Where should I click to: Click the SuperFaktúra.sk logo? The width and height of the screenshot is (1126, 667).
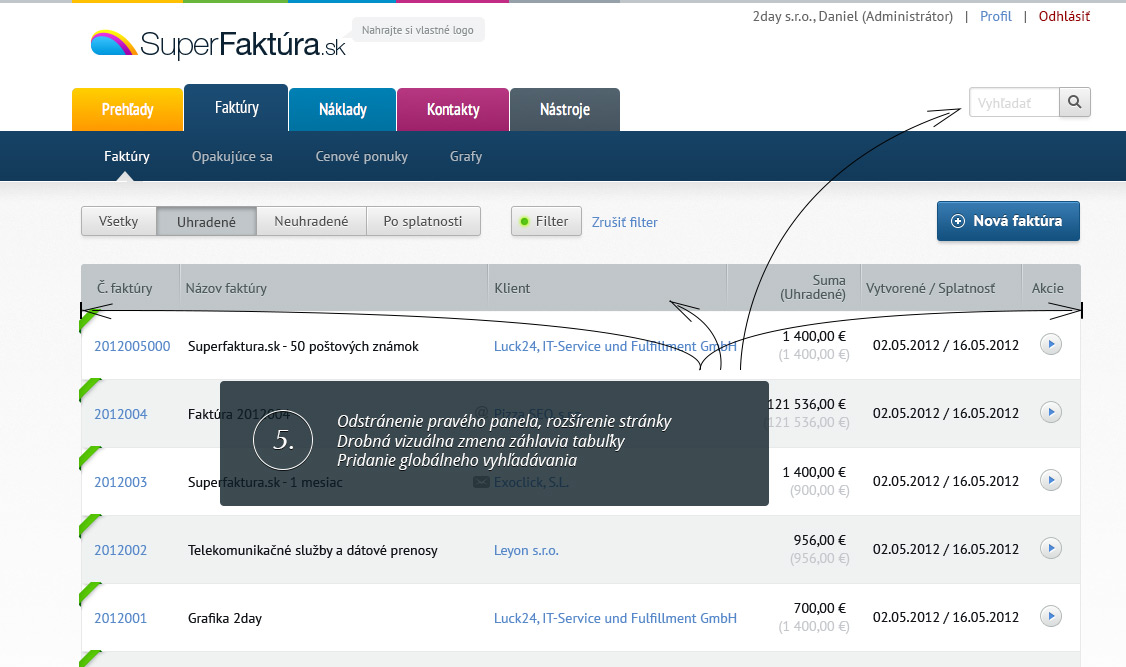(218, 44)
